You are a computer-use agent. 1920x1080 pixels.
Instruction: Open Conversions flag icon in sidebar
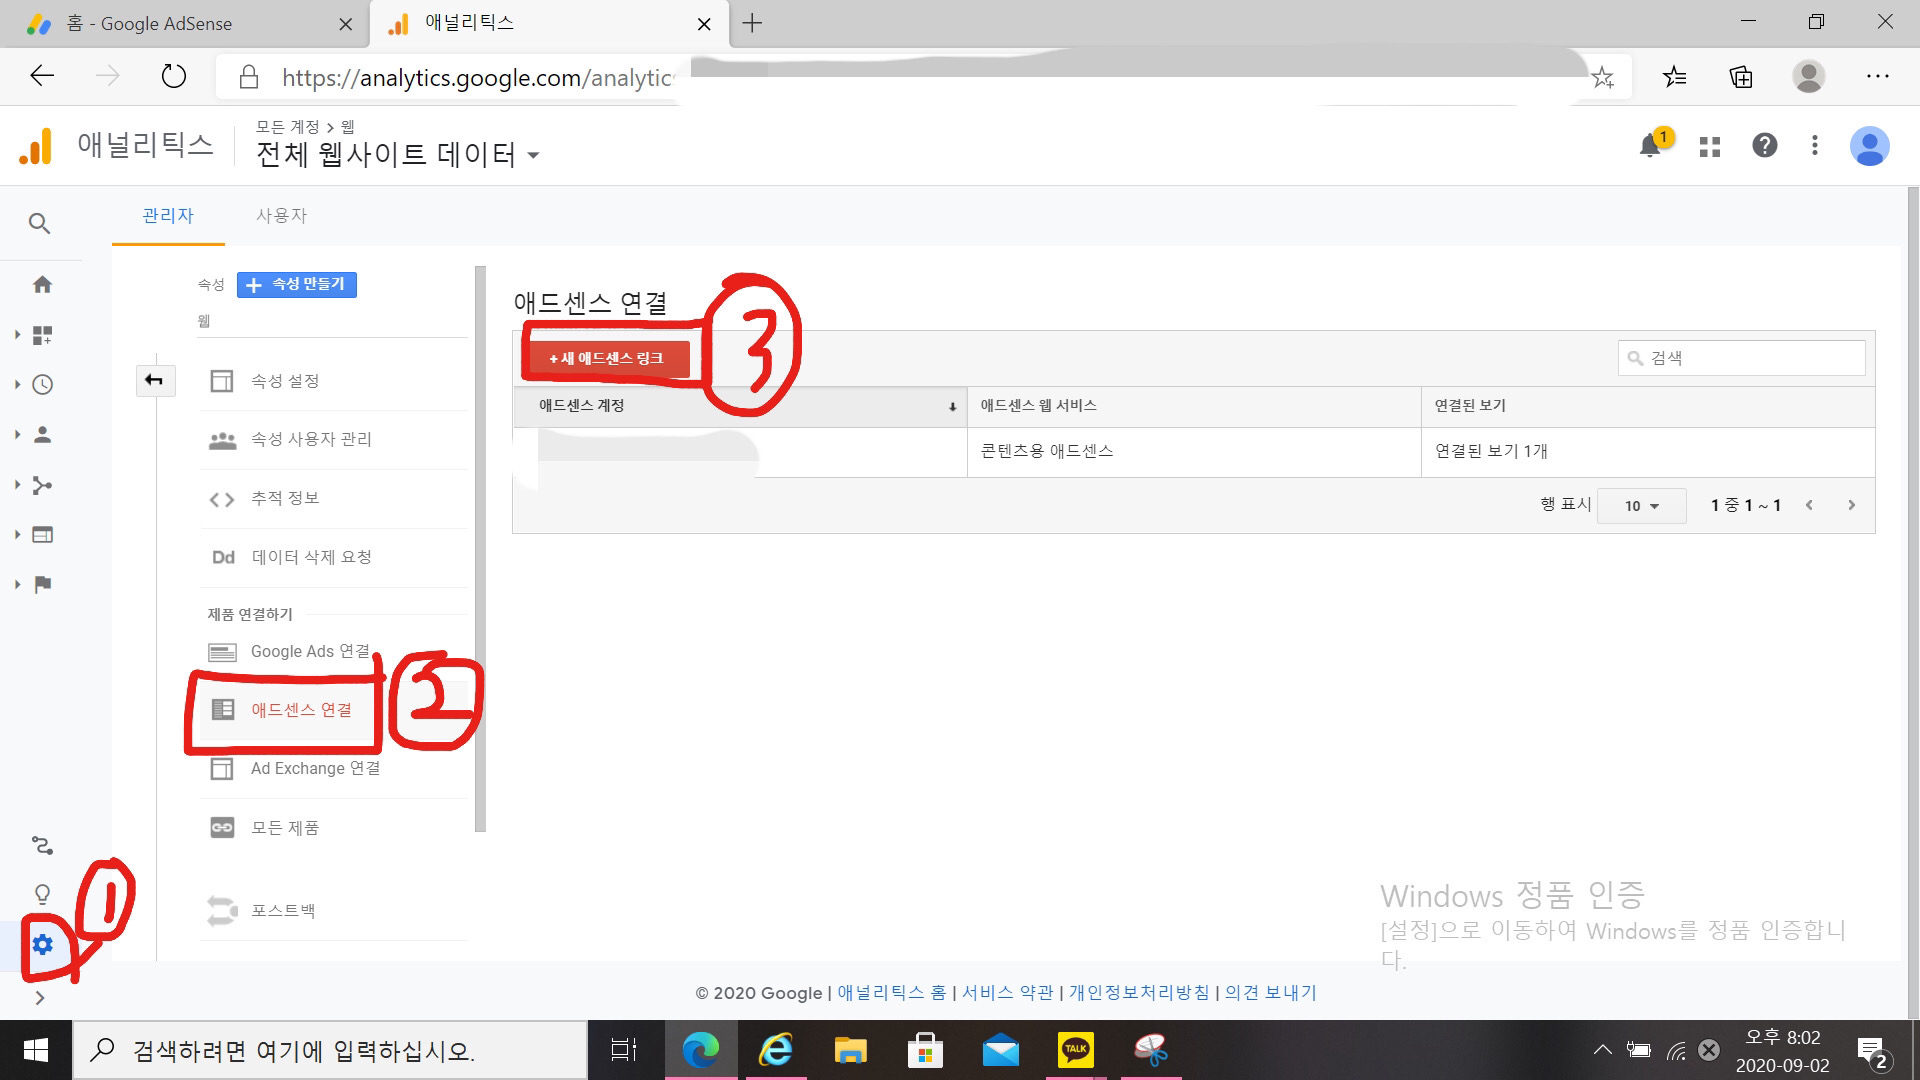(42, 585)
